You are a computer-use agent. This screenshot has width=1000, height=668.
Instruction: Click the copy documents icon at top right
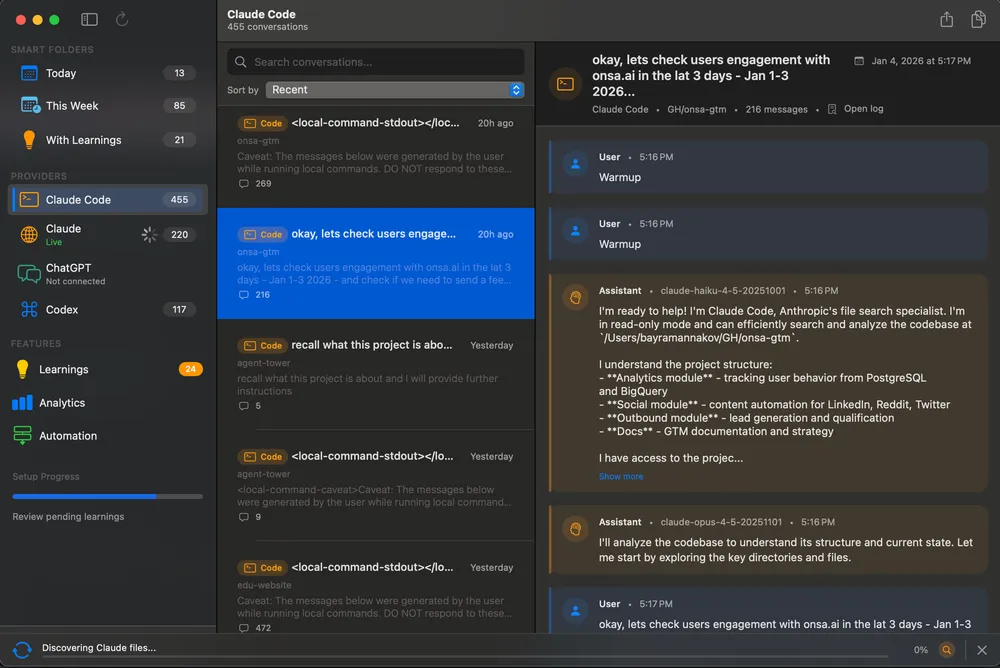978,19
